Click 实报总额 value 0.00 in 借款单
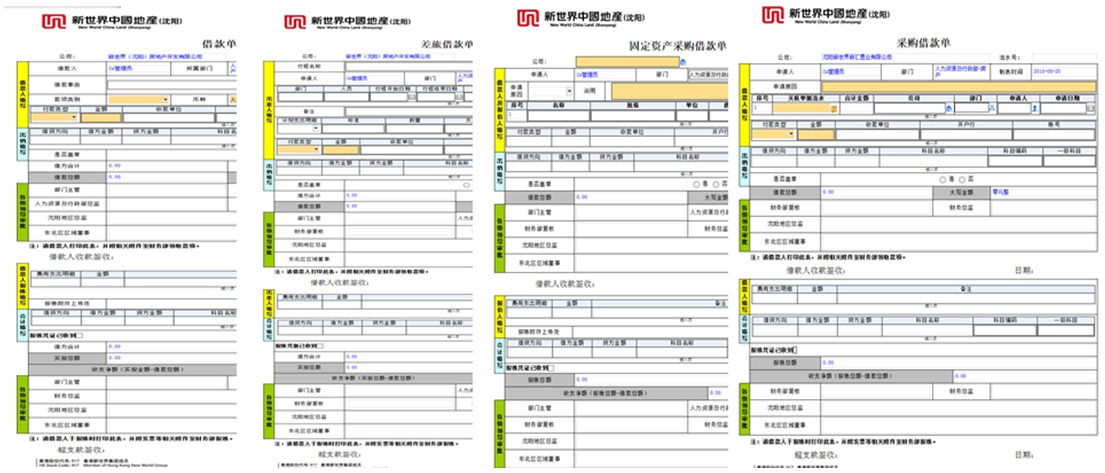 coord(114,357)
